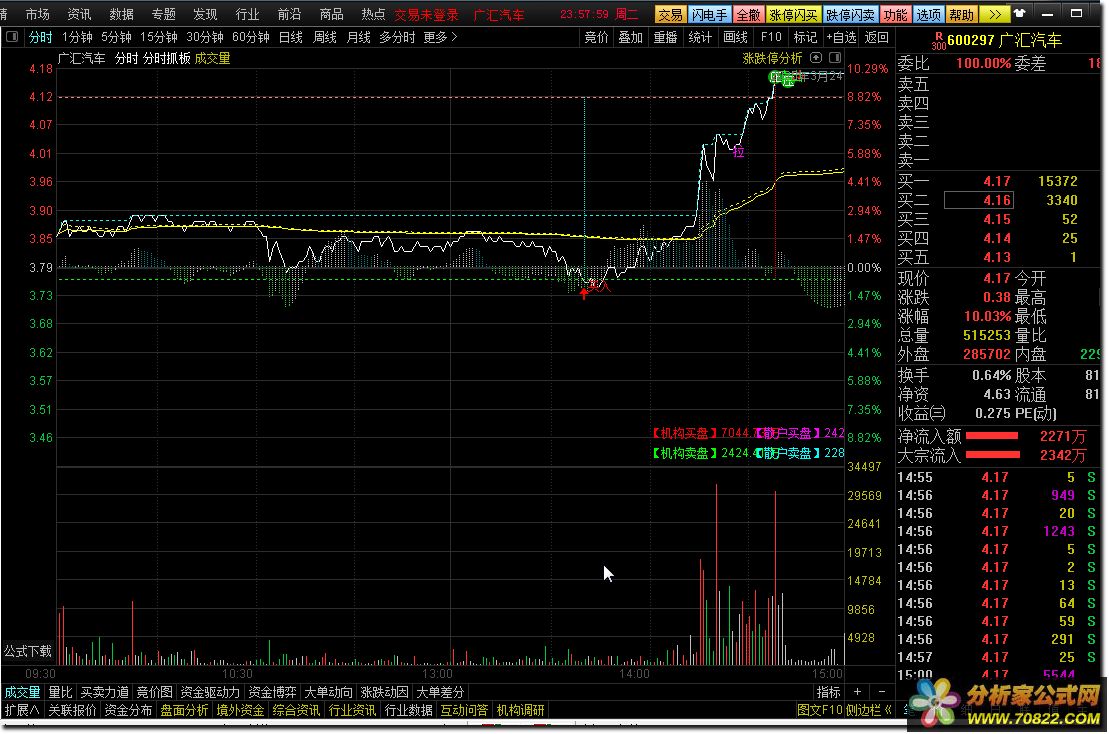Click the red buy arrow signal on chart

[x=584, y=293]
